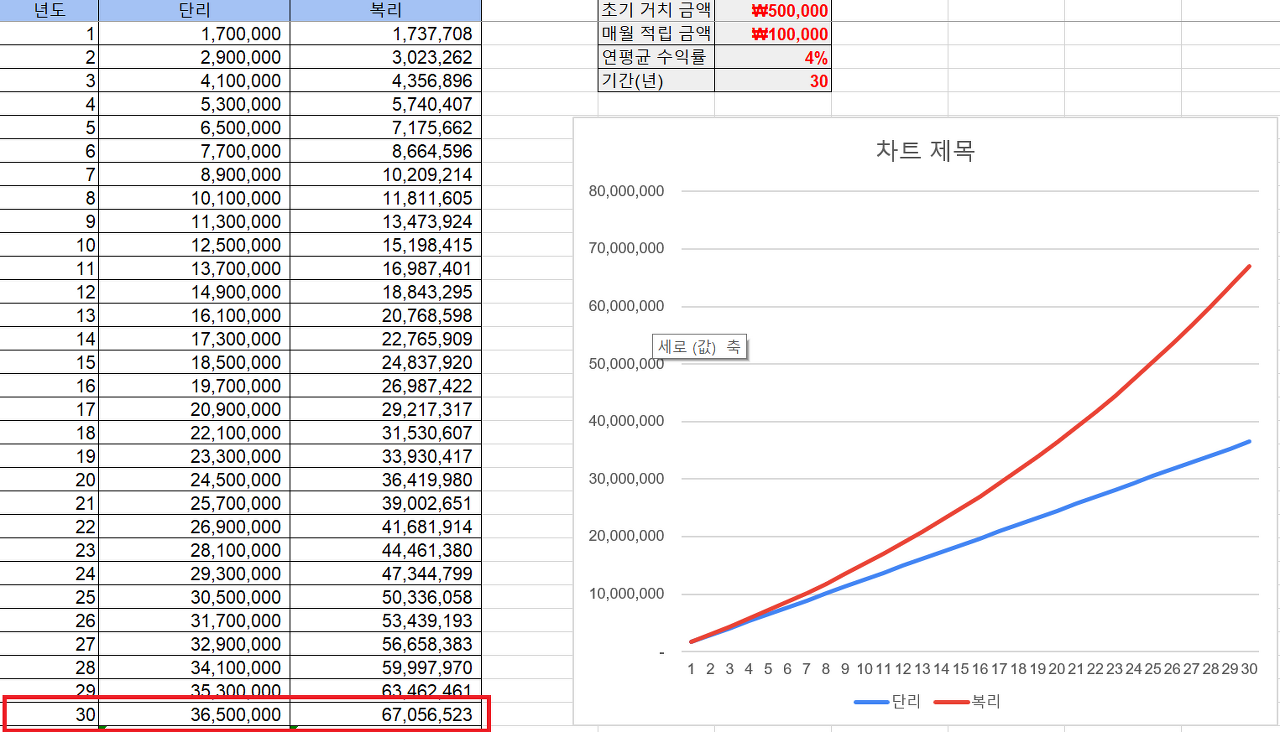
Task: Select cell showing 3,023,262
Action: [385, 57]
